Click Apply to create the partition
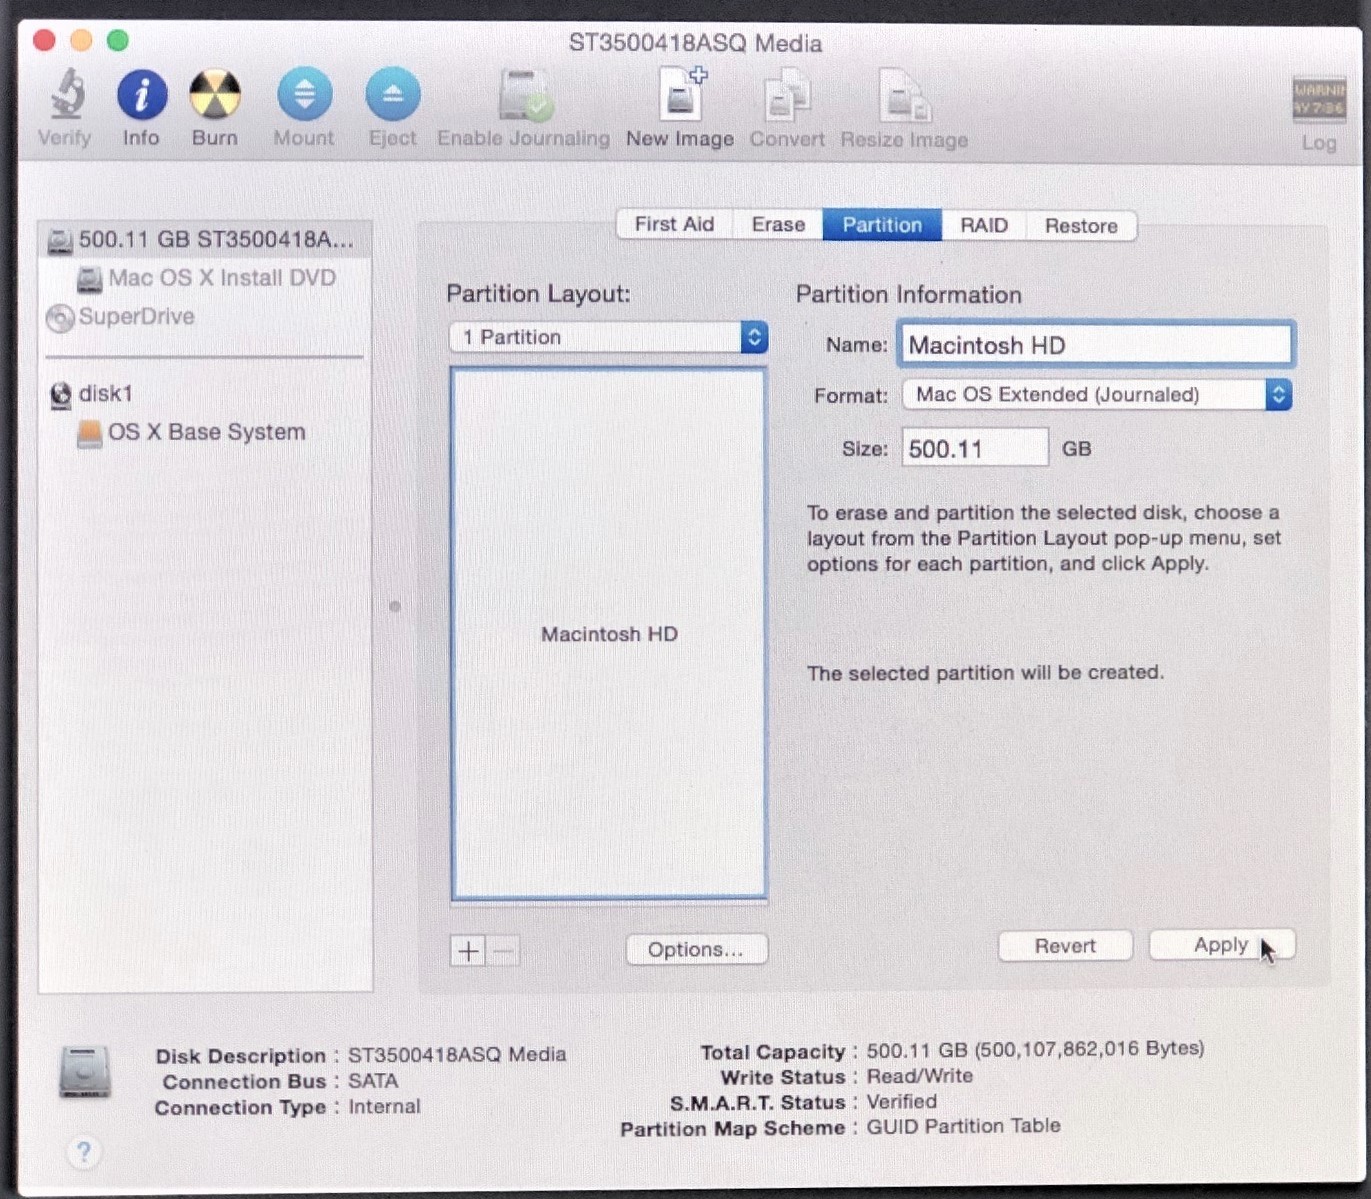Screen dimensions: 1371x1199 point(1221,945)
